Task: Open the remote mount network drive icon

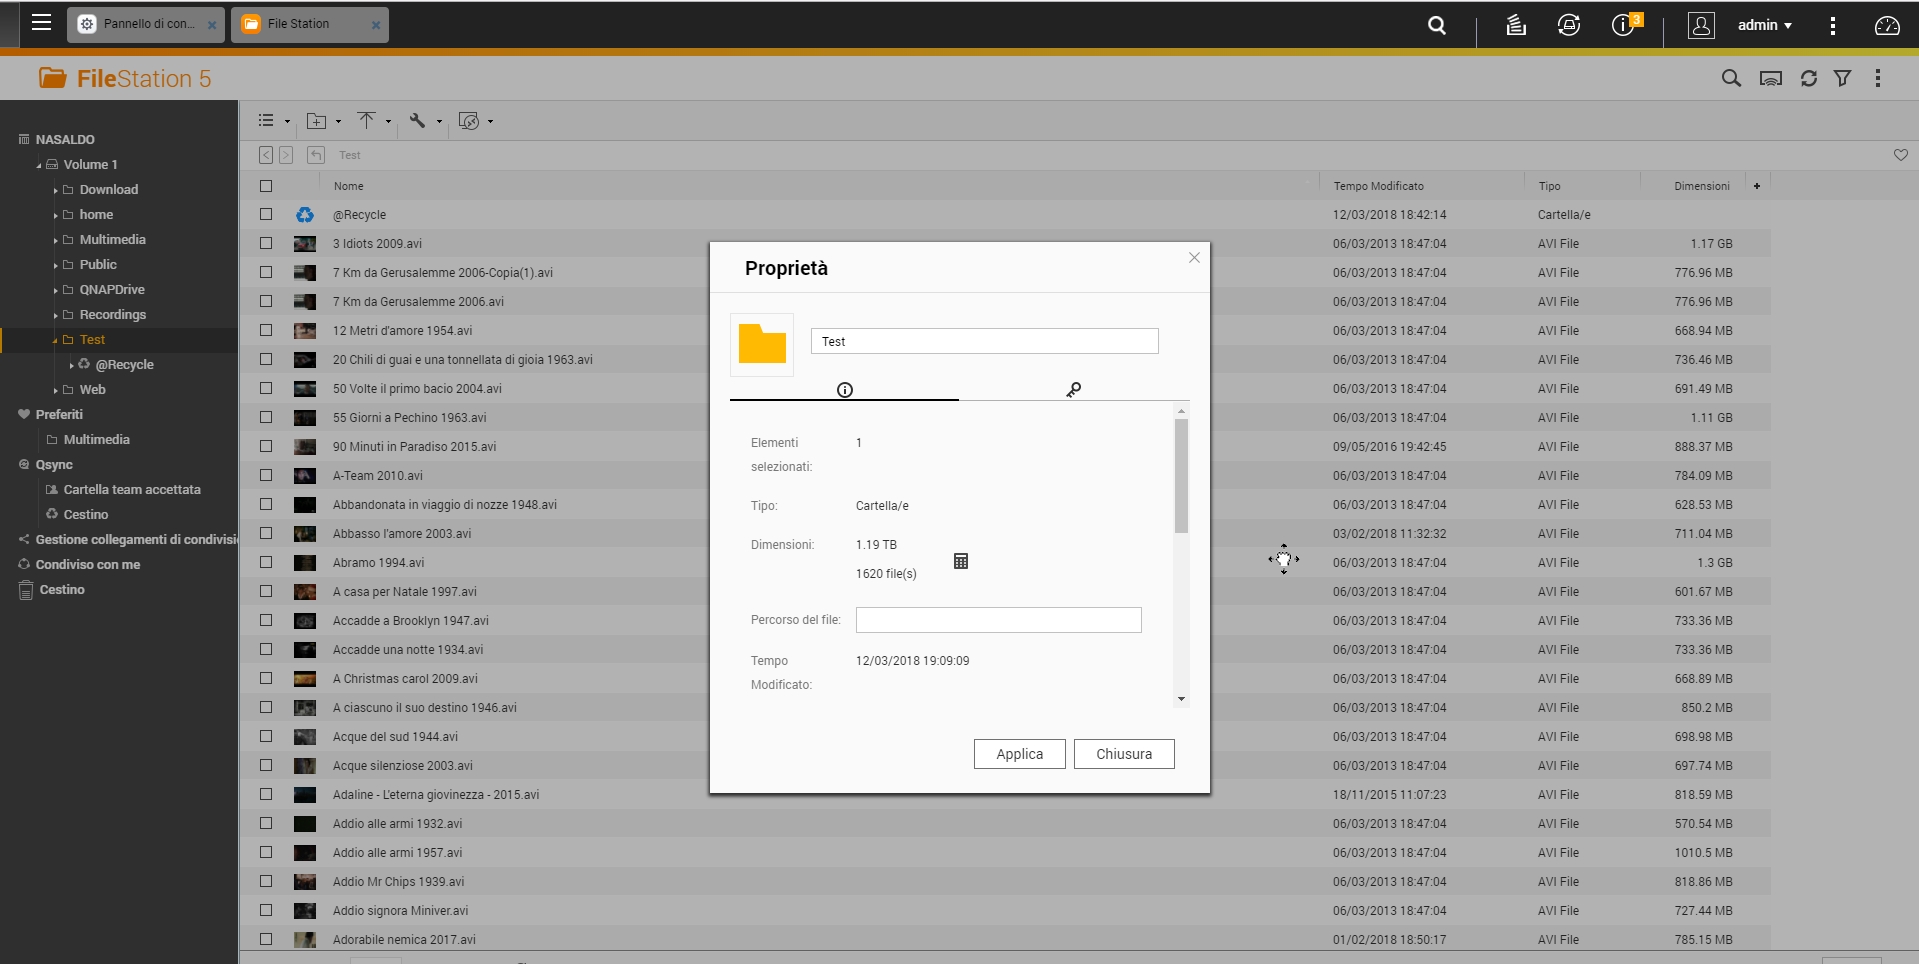Action: coord(1770,78)
